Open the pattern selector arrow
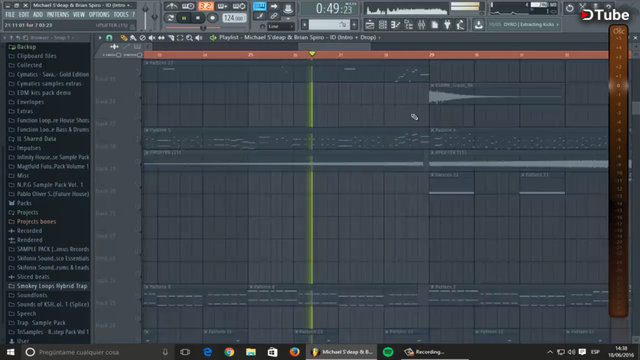 (x=304, y=25)
